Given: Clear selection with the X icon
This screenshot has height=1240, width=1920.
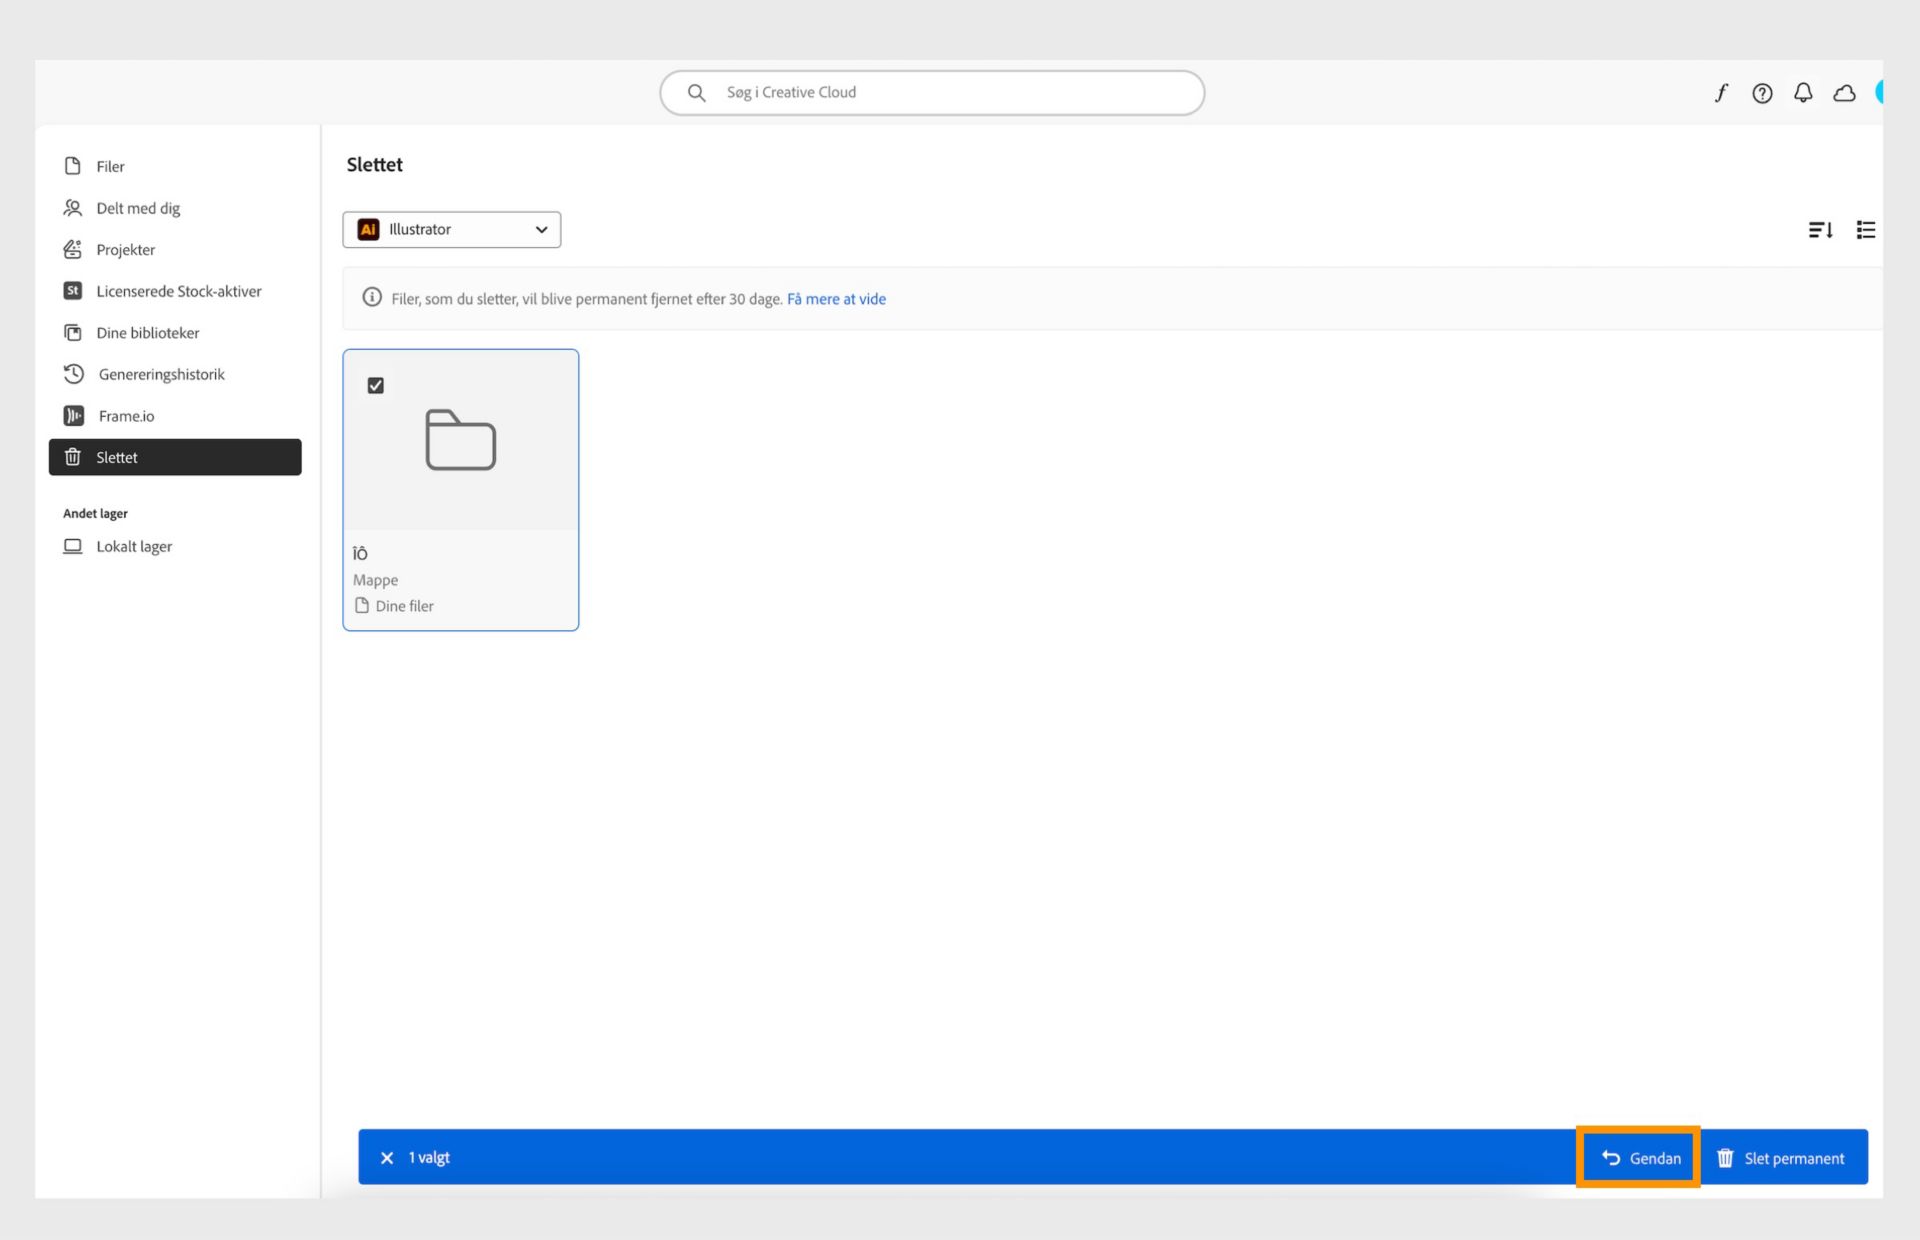Looking at the screenshot, I should coord(387,1158).
